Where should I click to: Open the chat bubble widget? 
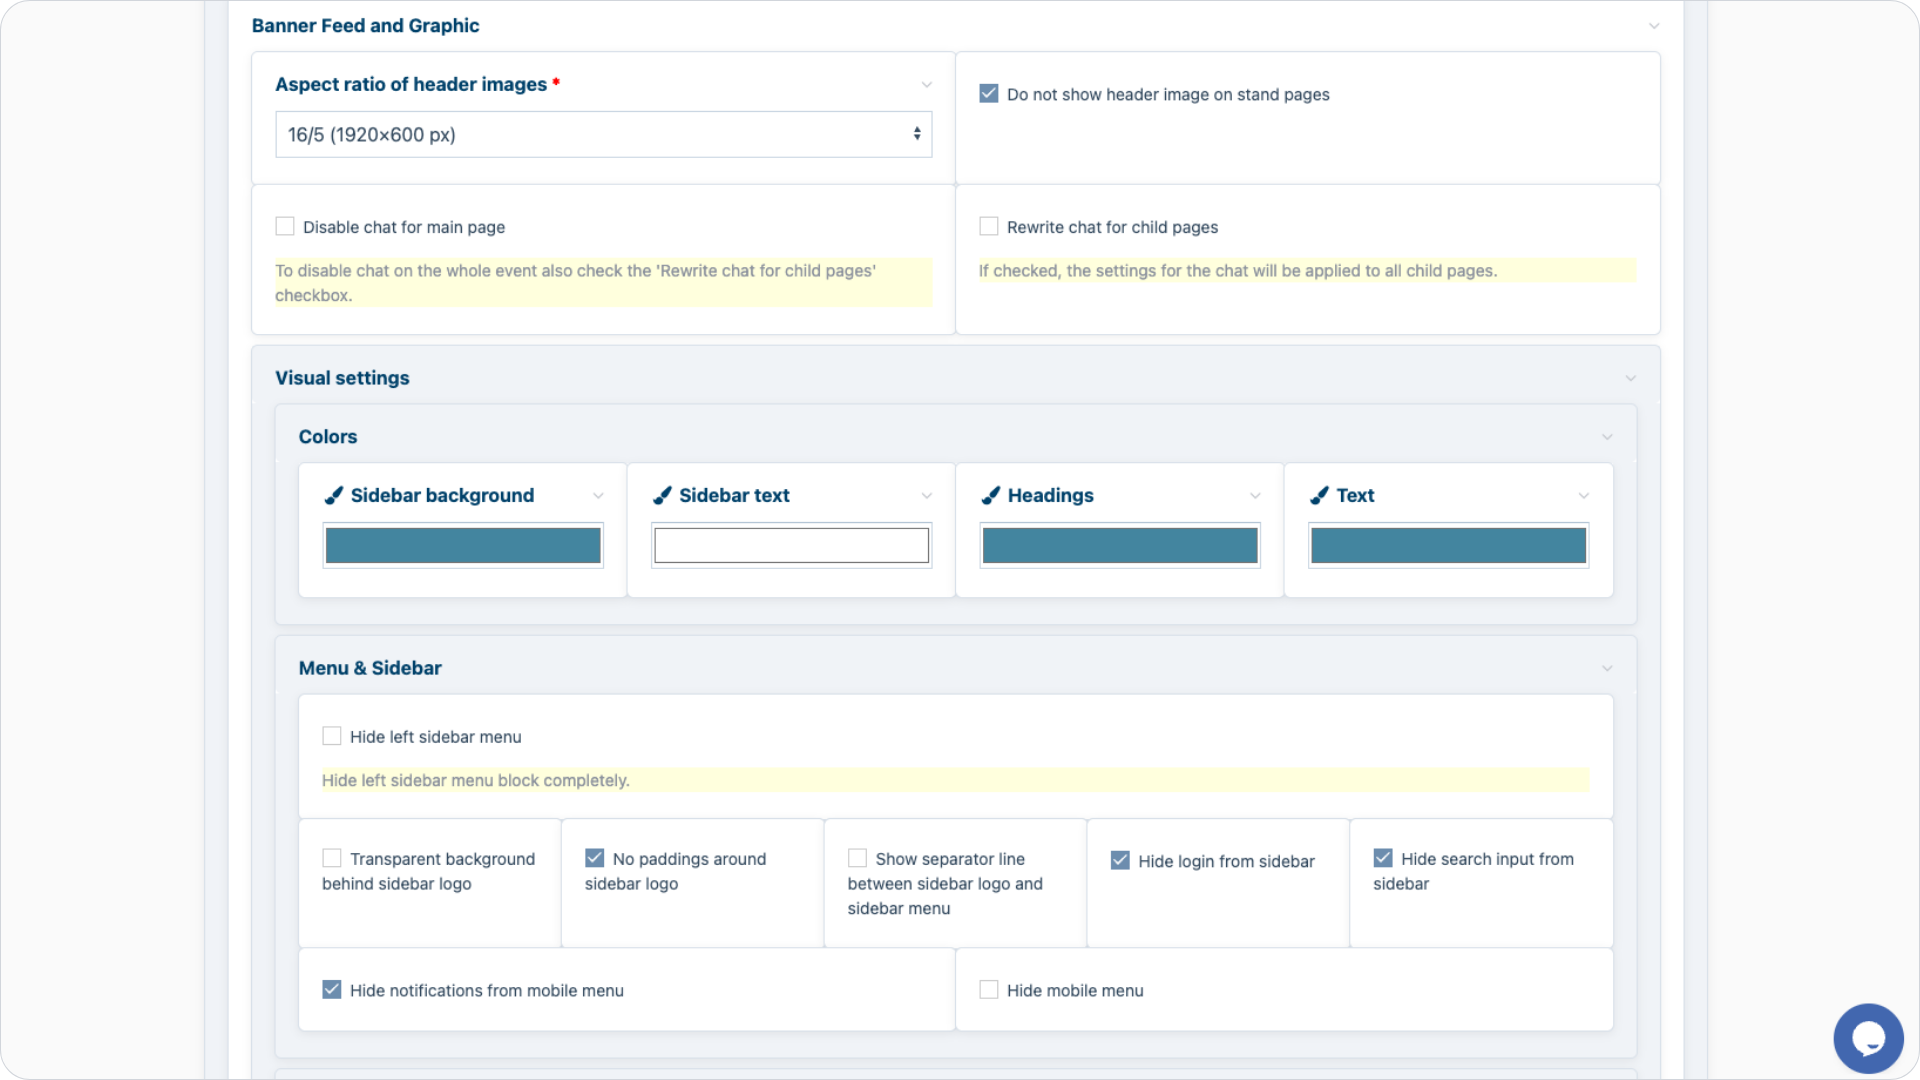point(1867,1038)
